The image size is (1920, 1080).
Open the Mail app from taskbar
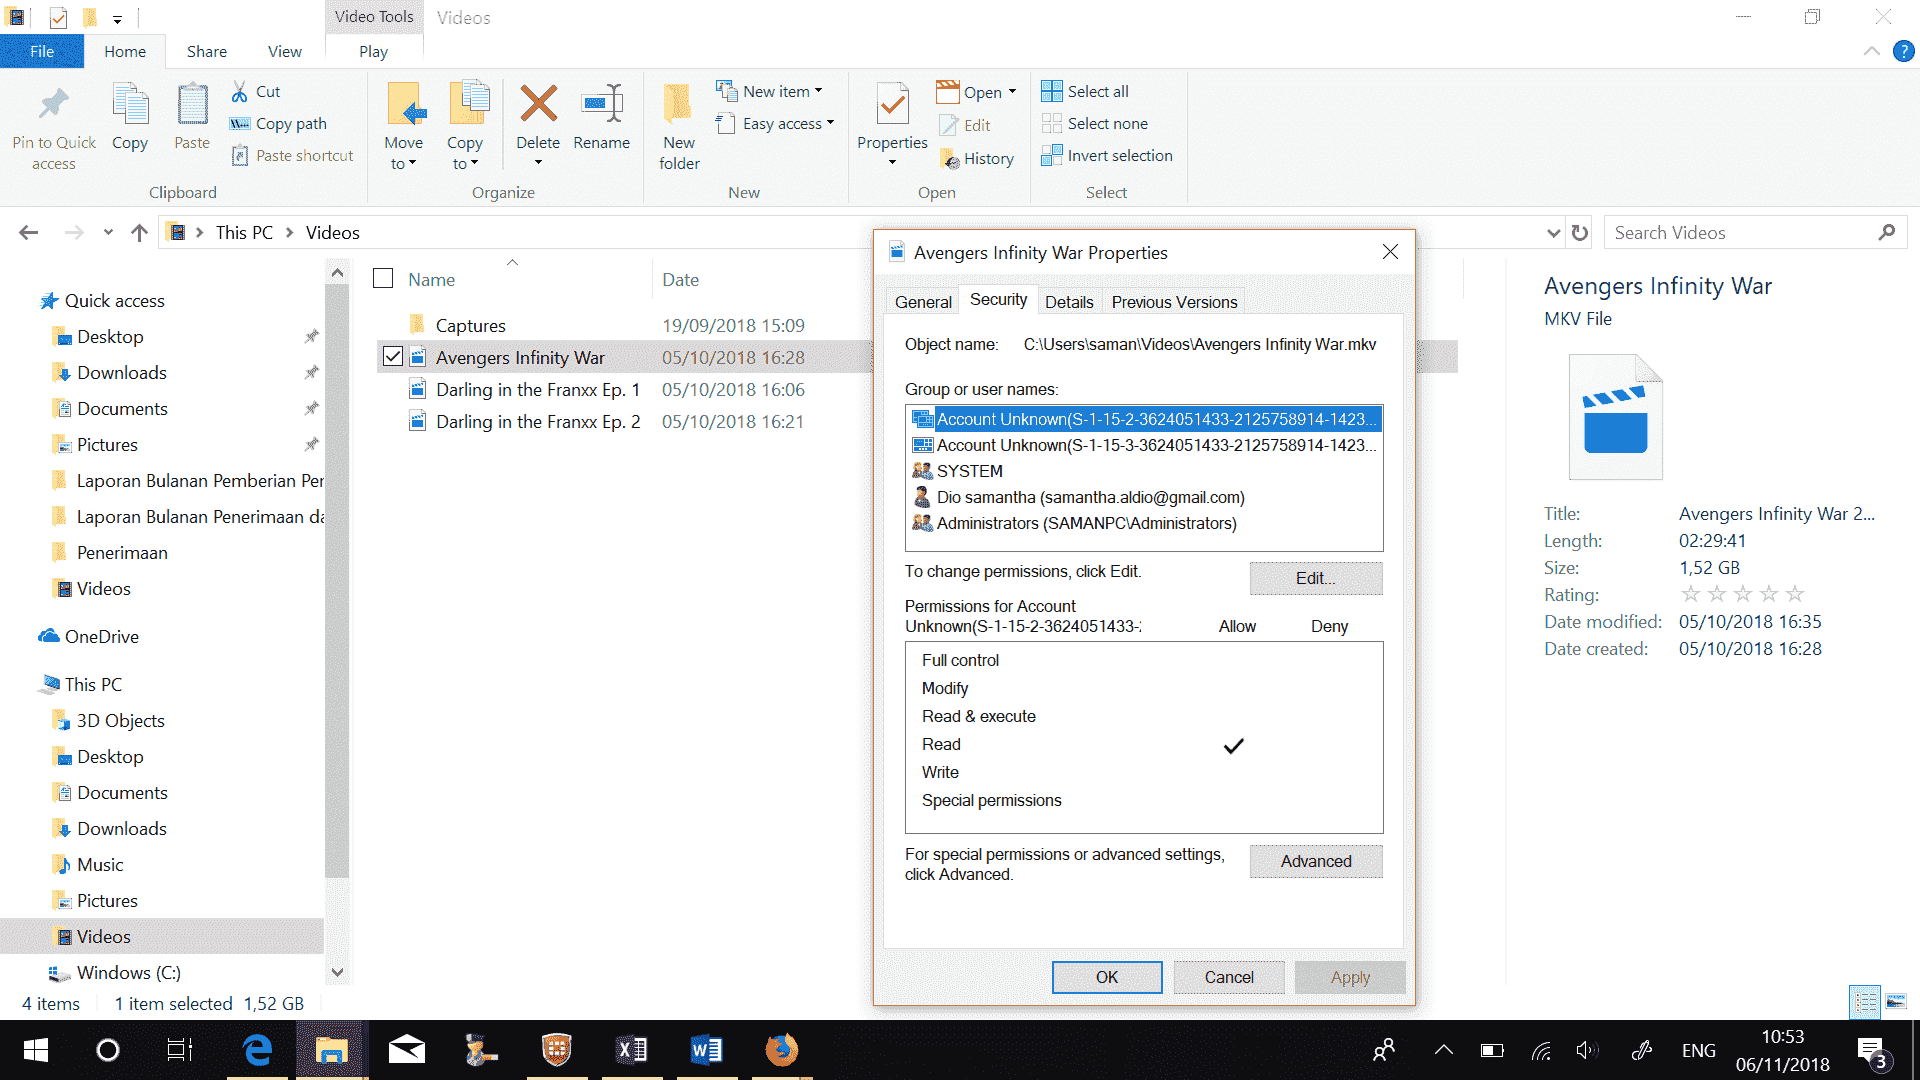point(407,1050)
